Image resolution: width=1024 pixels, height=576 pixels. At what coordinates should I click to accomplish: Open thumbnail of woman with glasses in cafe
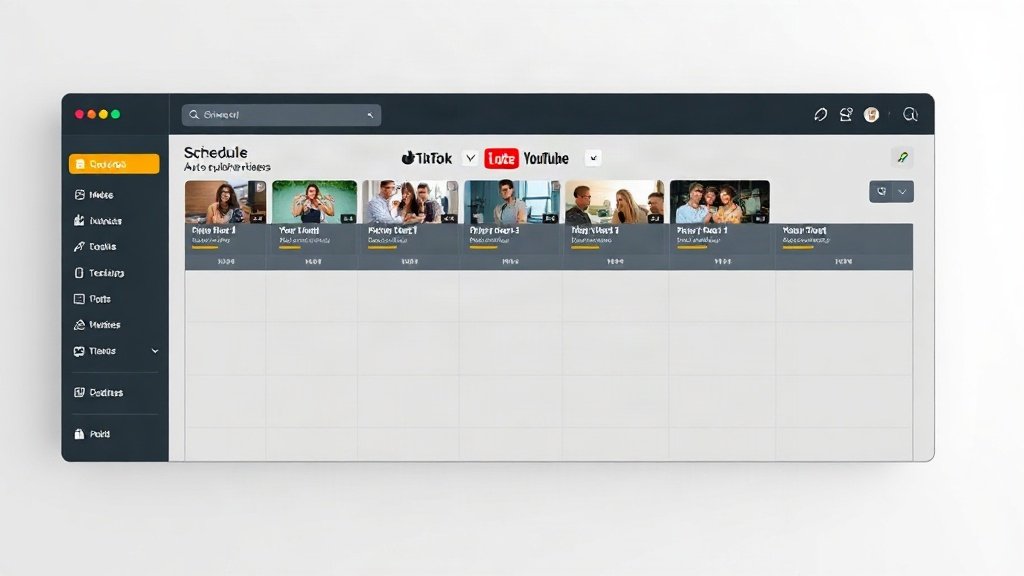(x=225, y=202)
